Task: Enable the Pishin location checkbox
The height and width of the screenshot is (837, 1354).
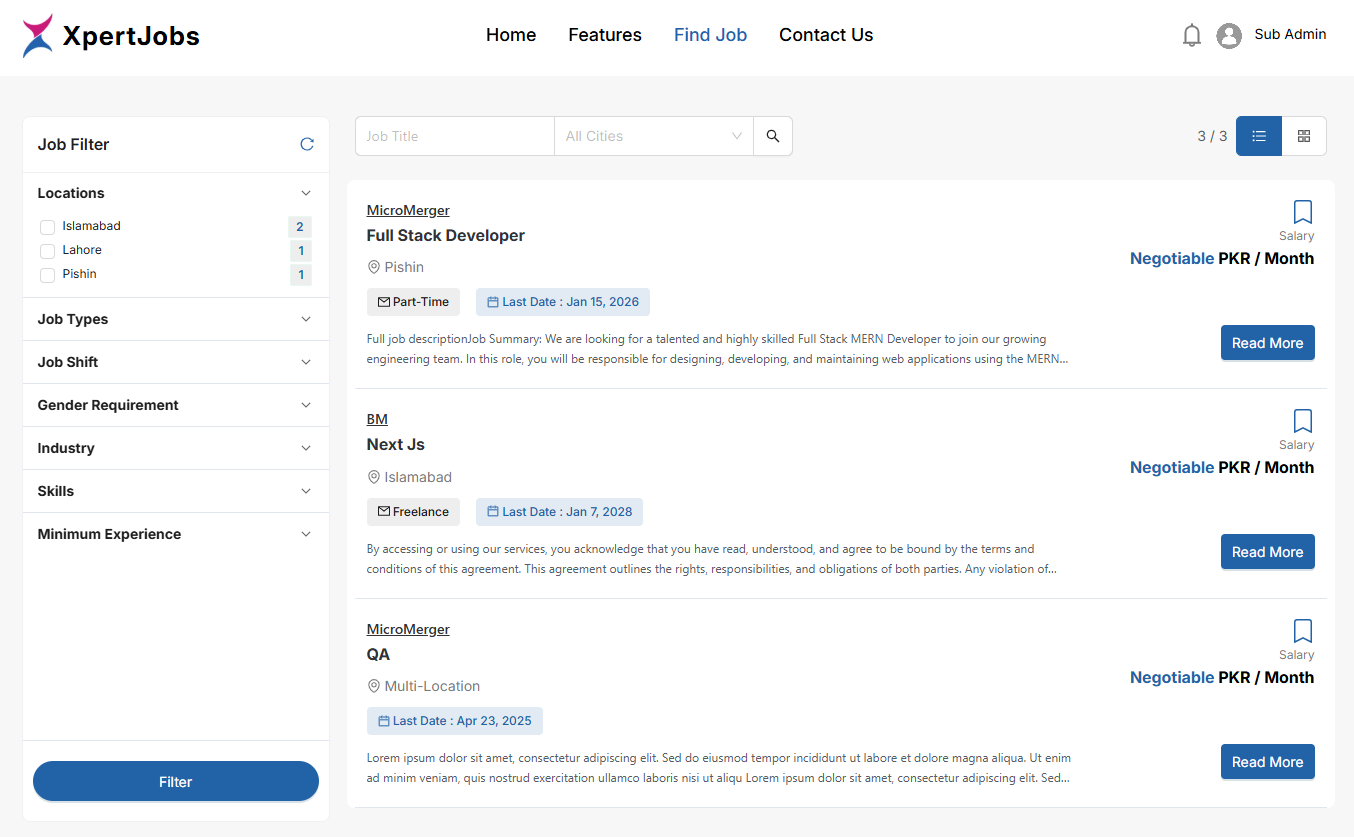Action: coord(47,275)
